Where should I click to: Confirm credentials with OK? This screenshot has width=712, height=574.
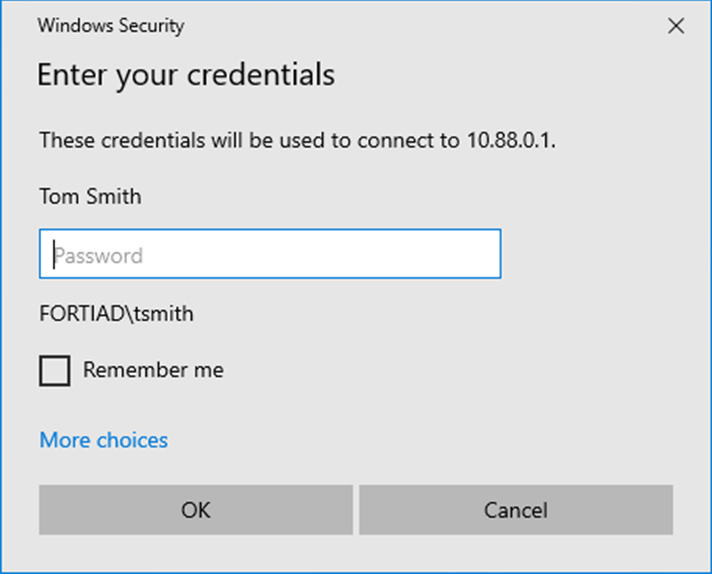click(196, 510)
